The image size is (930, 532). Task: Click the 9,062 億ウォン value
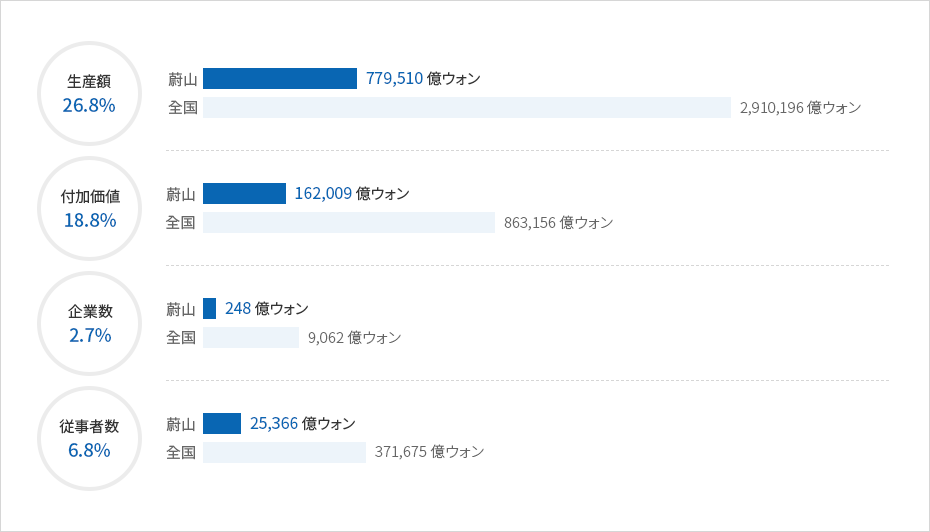click(x=354, y=337)
